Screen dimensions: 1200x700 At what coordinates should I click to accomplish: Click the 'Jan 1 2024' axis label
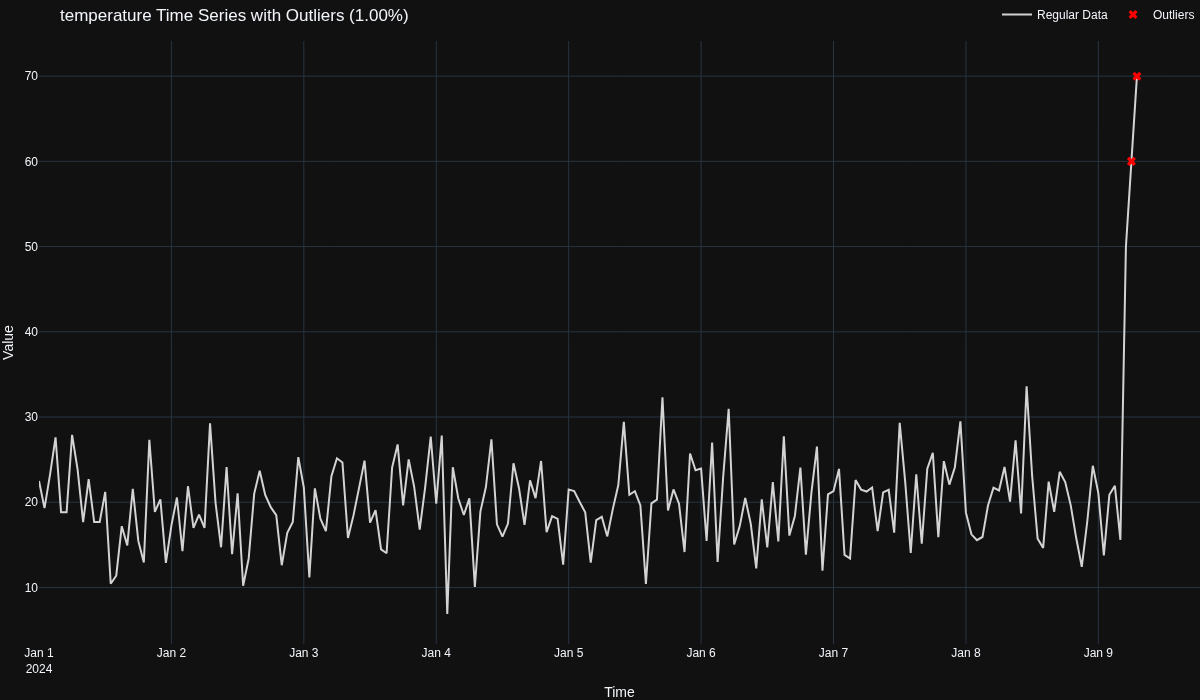coord(39,661)
